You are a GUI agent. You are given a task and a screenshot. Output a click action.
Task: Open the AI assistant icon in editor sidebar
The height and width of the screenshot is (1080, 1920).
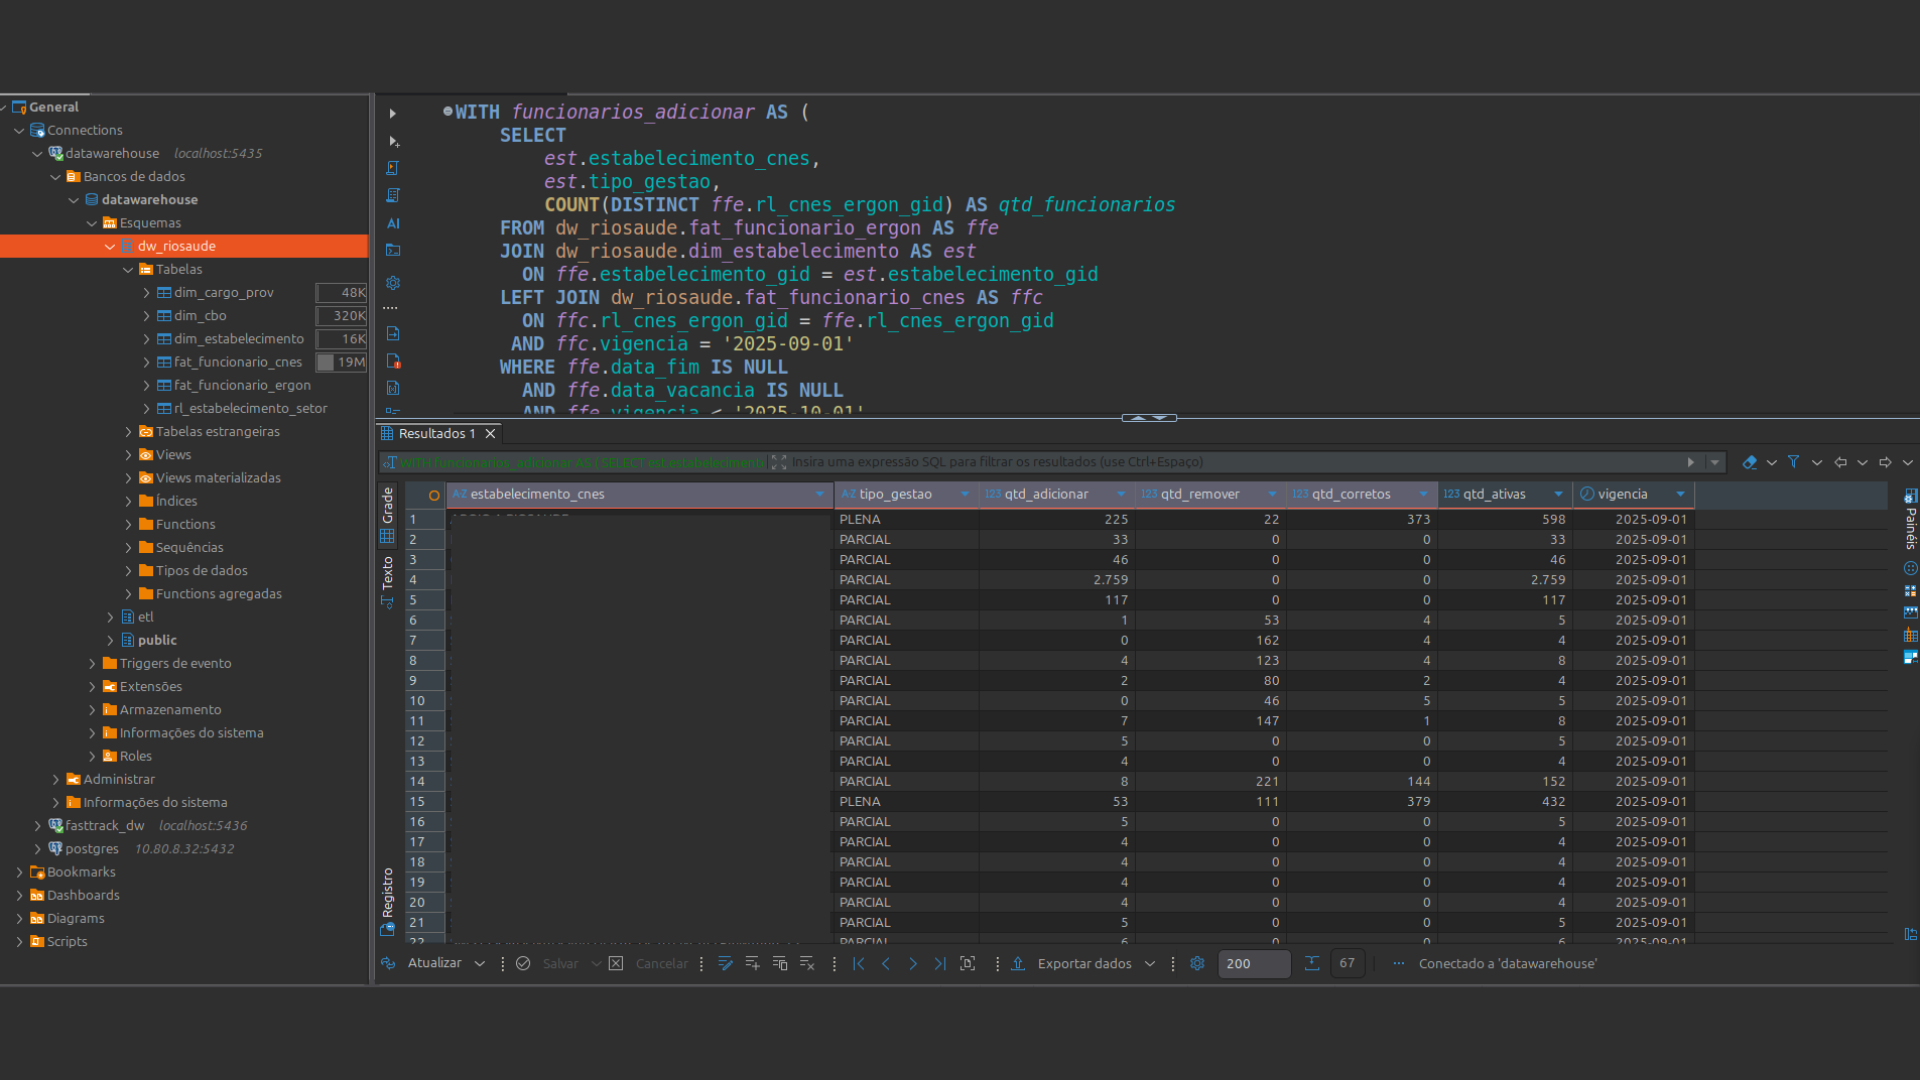tap(393, 224)
